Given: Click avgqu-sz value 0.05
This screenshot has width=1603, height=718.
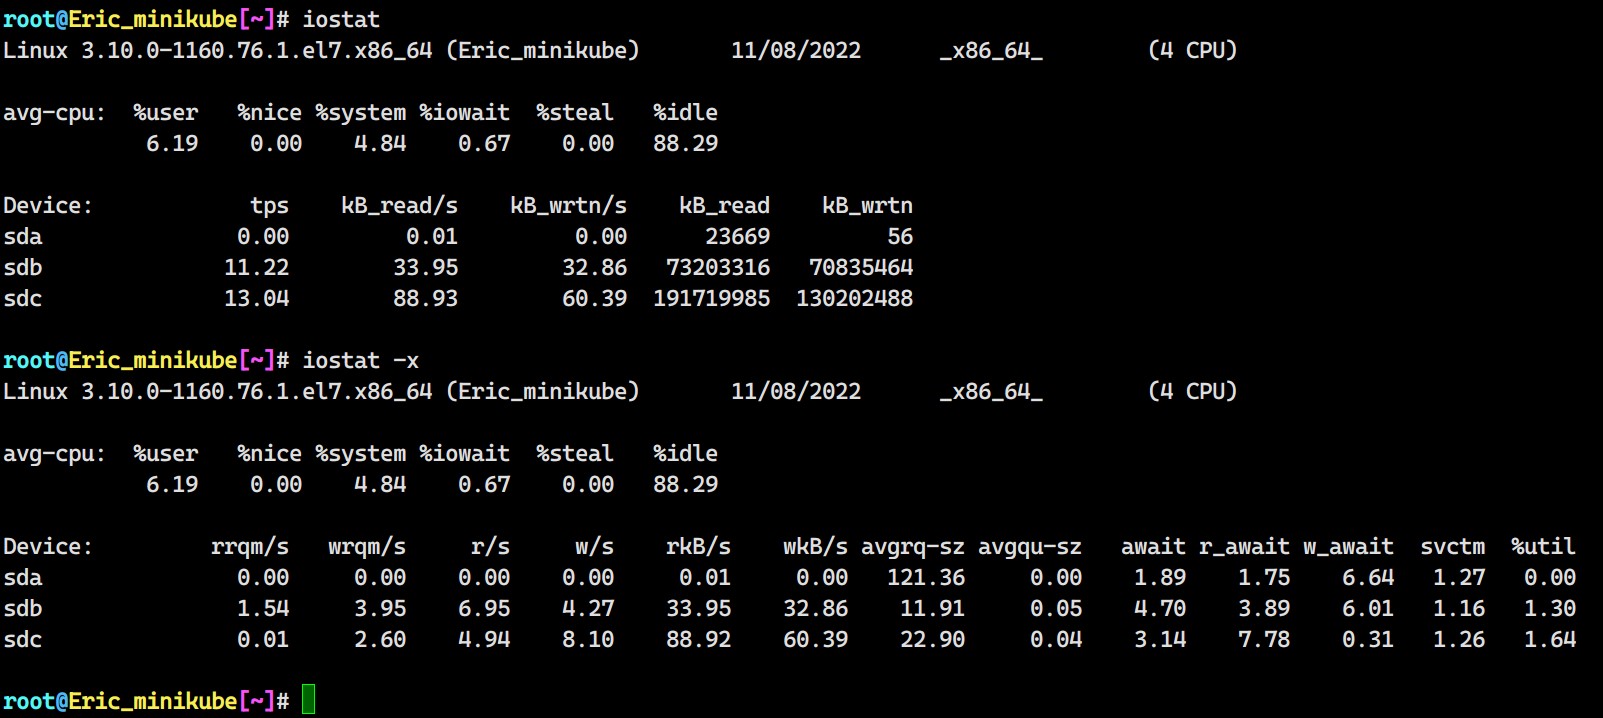Looking at the screenshot, I should [x=1056, y=609].
